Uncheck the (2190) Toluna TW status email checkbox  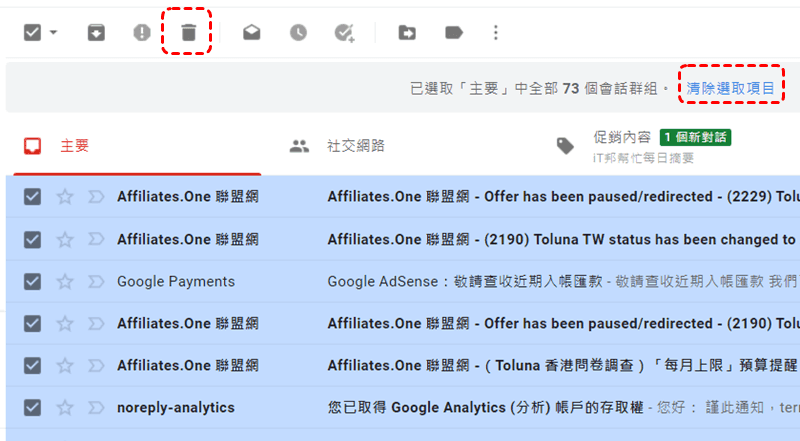point(32,239)
